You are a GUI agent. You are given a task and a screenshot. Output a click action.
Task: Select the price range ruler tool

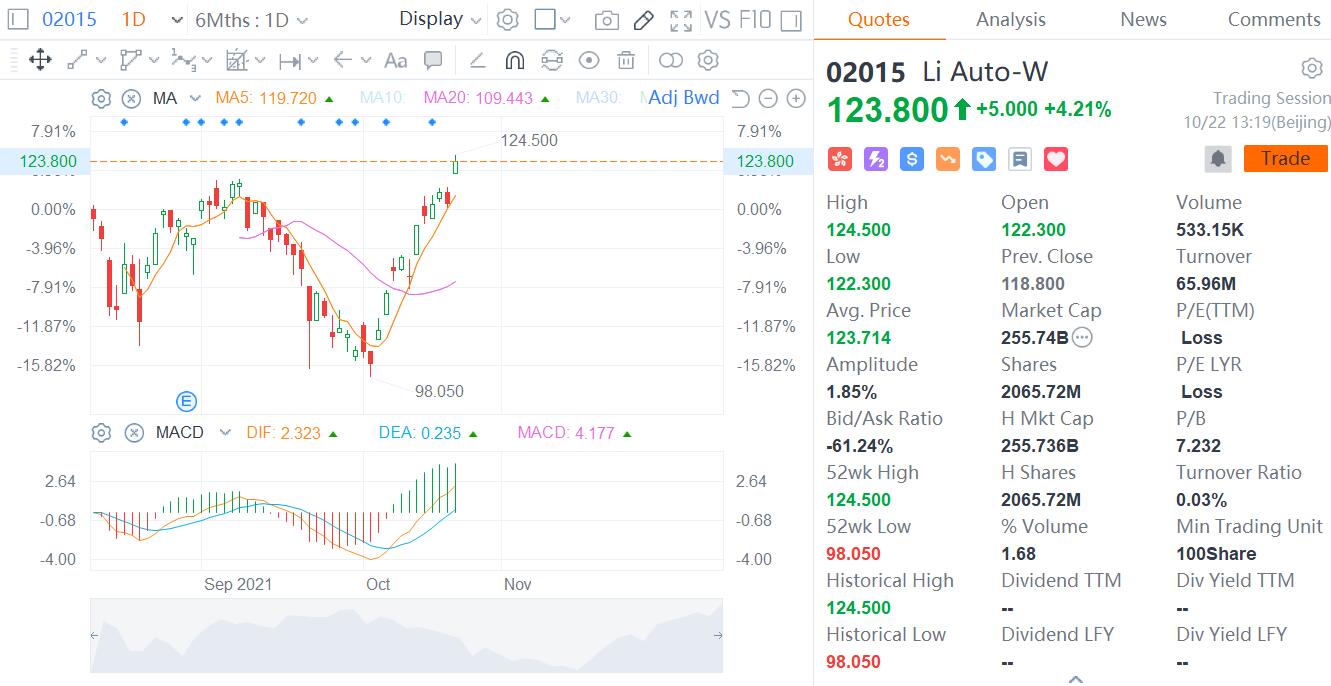tap(290, 61)
